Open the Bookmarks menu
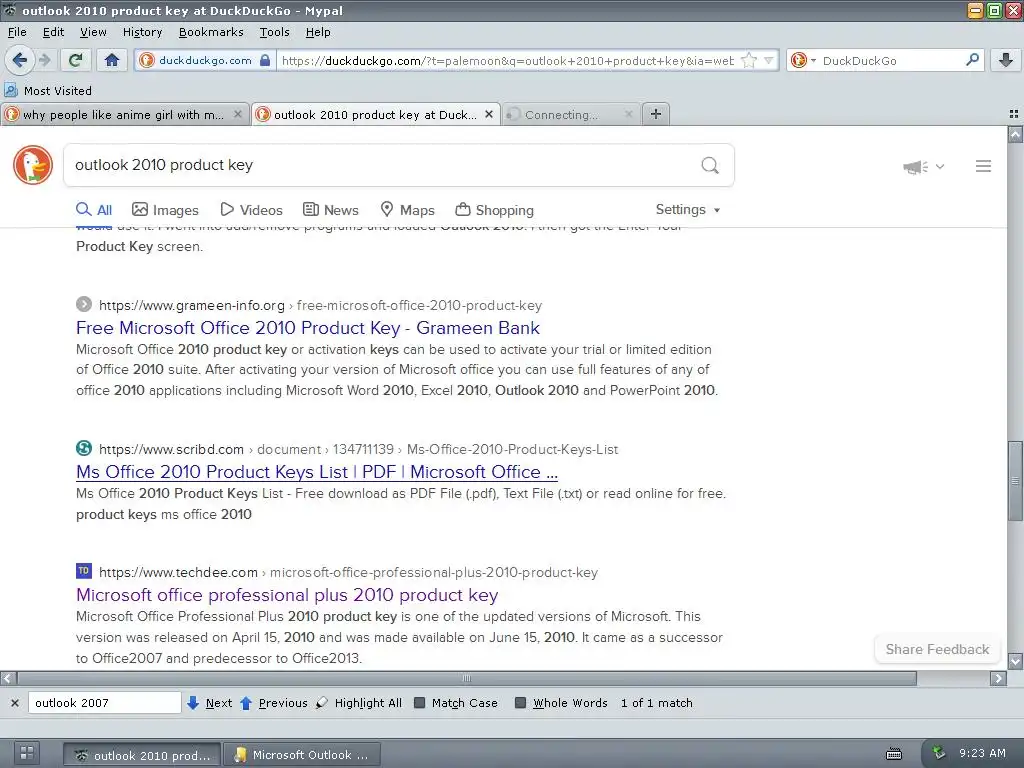1024x768 pixels. point(211,32)
